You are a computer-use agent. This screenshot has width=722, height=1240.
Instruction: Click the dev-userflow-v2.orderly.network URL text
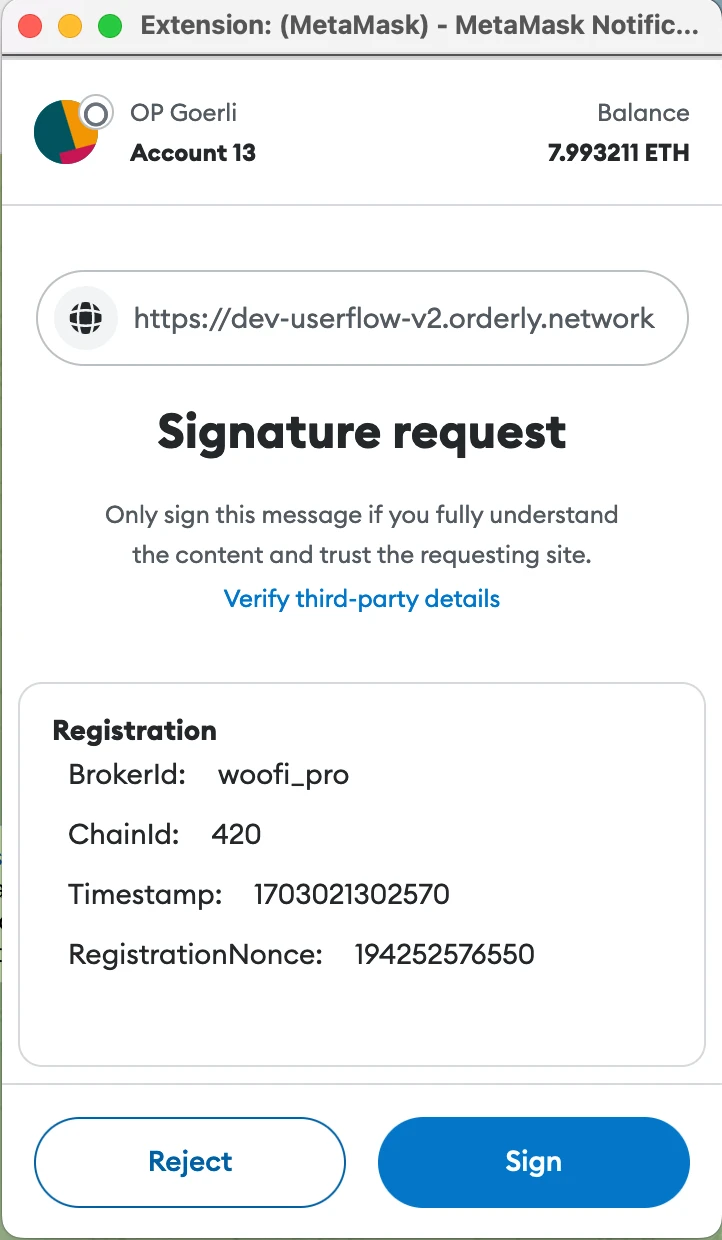coord(394,319)
